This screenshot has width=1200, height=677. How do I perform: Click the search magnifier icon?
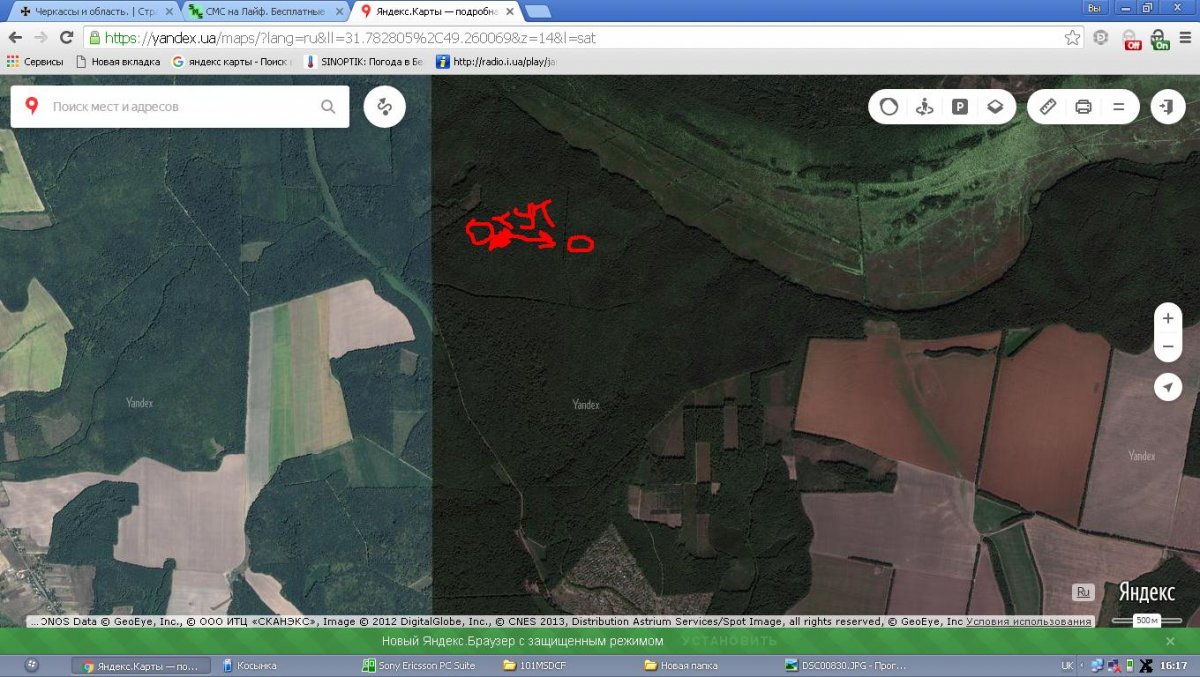328,106
